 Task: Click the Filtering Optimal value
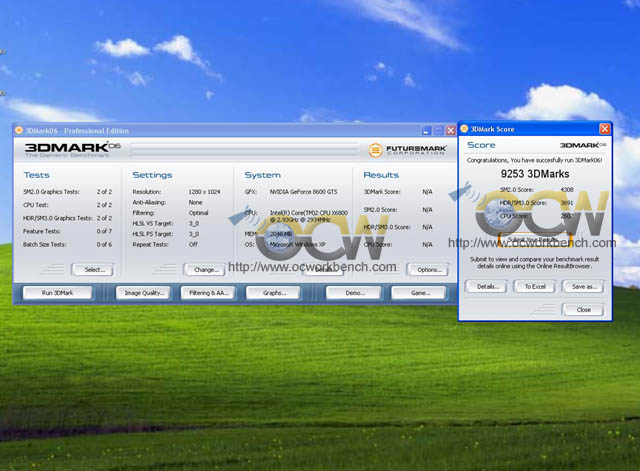click(x=198, y=213)
